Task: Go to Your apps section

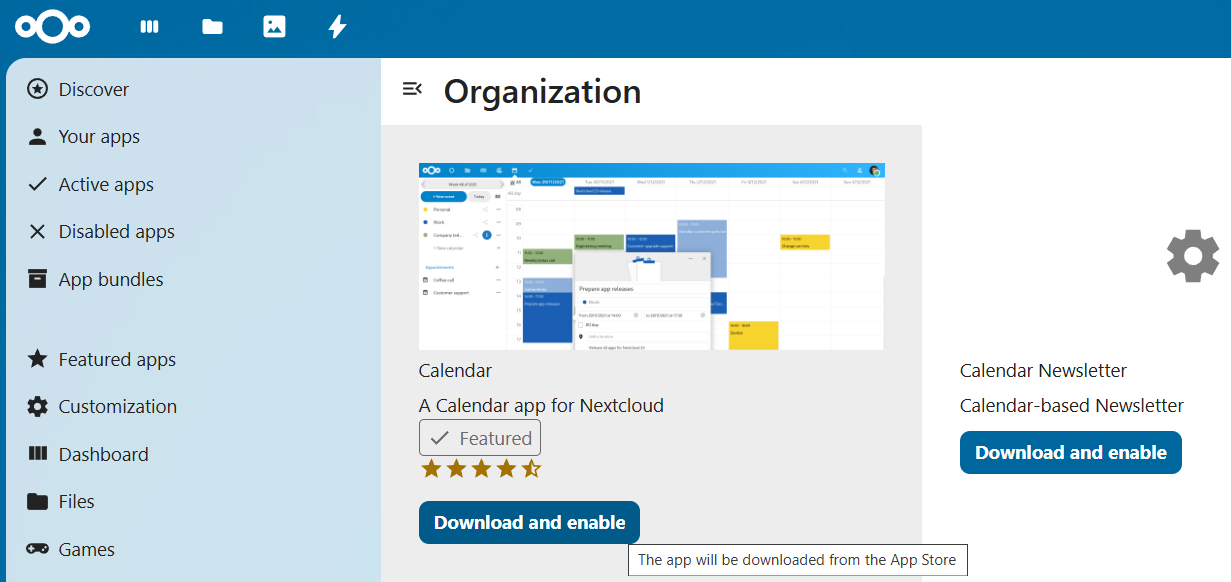Action: click(99, 137)
